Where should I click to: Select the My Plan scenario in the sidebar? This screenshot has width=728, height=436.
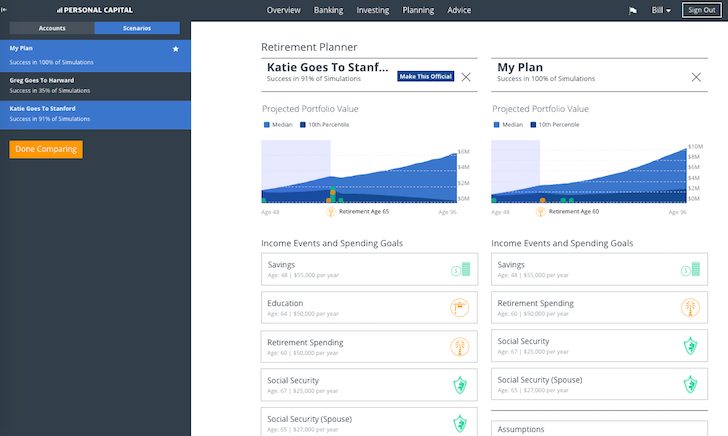point(95,55)
